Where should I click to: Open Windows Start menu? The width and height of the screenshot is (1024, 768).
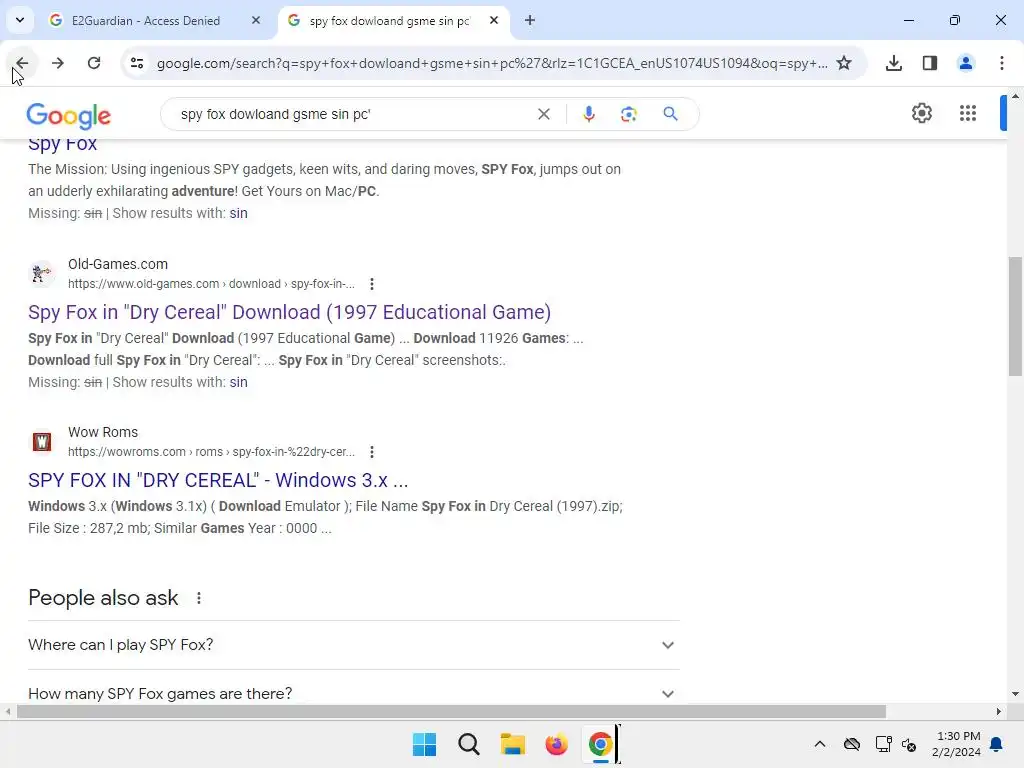424,744
